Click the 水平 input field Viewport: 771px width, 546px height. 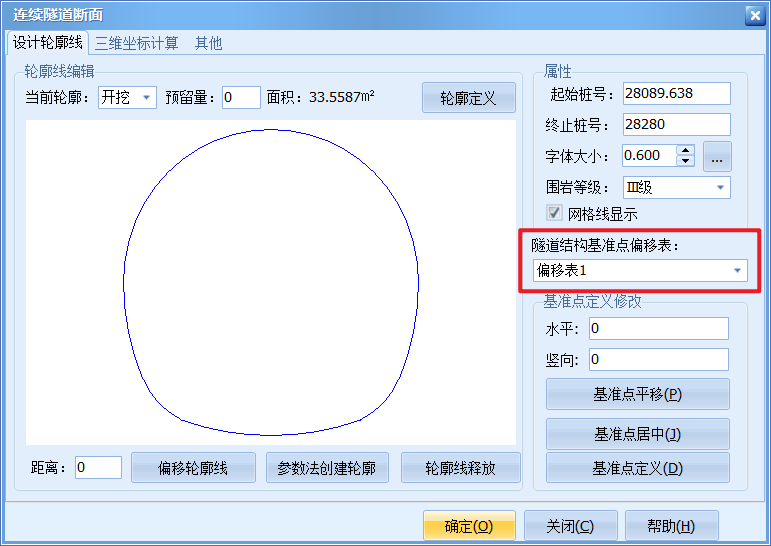click(x=659, y=329)
